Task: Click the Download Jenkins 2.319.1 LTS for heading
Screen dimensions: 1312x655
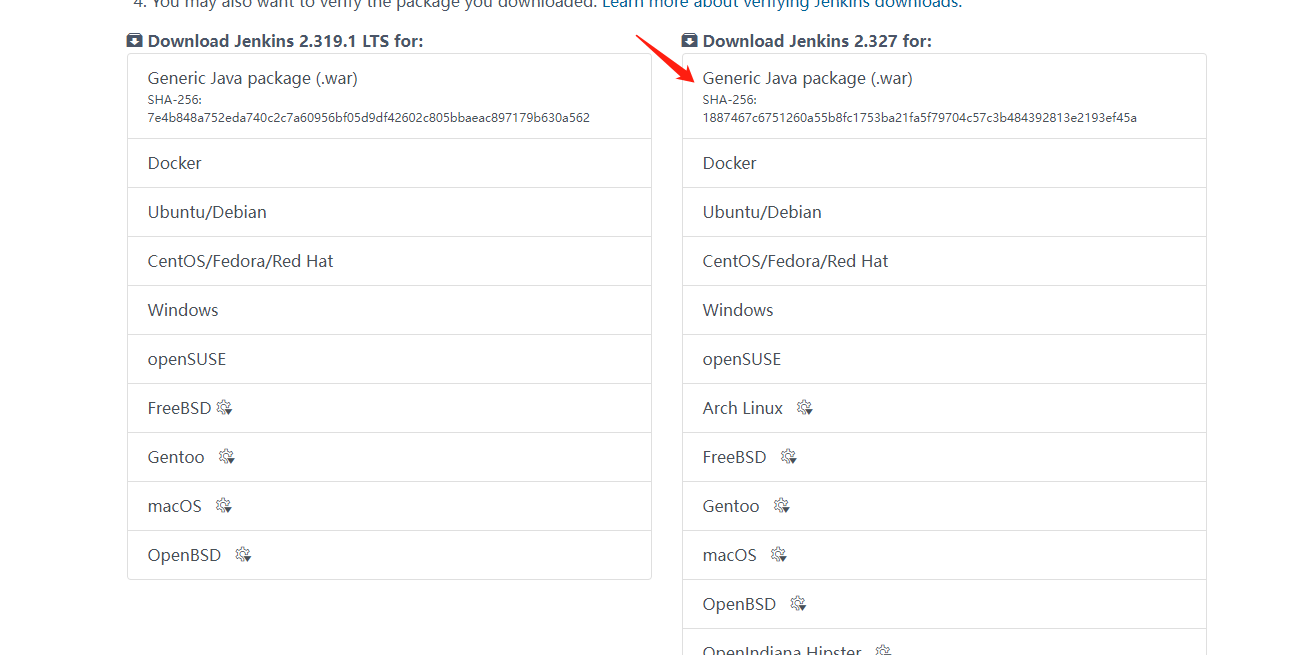Action: [x=285, y=41]
